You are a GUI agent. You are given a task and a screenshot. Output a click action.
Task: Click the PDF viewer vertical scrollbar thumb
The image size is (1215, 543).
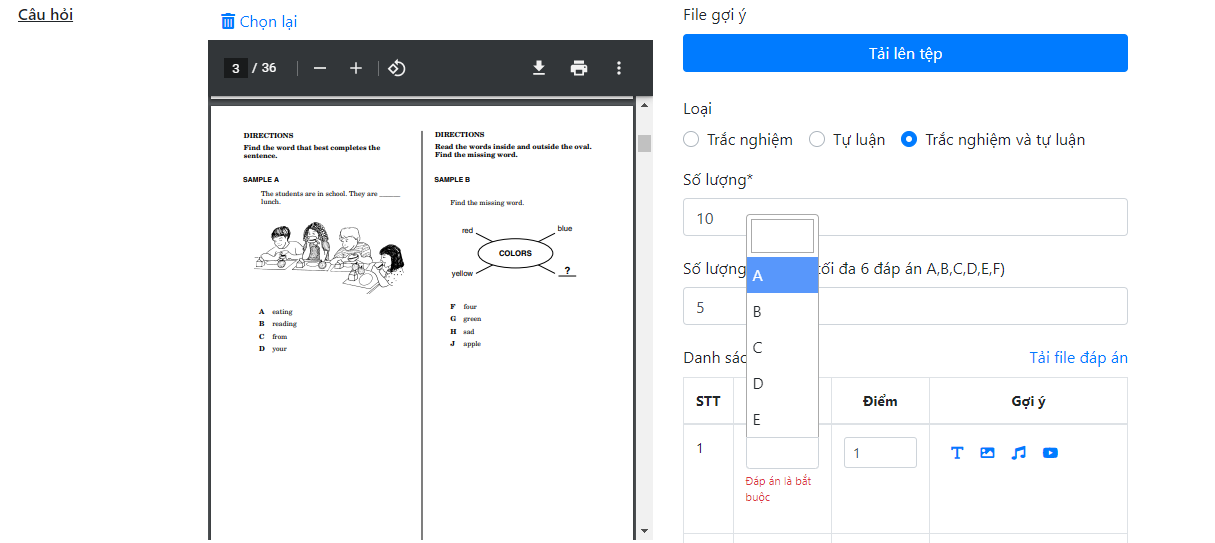[x=644, y=143]
